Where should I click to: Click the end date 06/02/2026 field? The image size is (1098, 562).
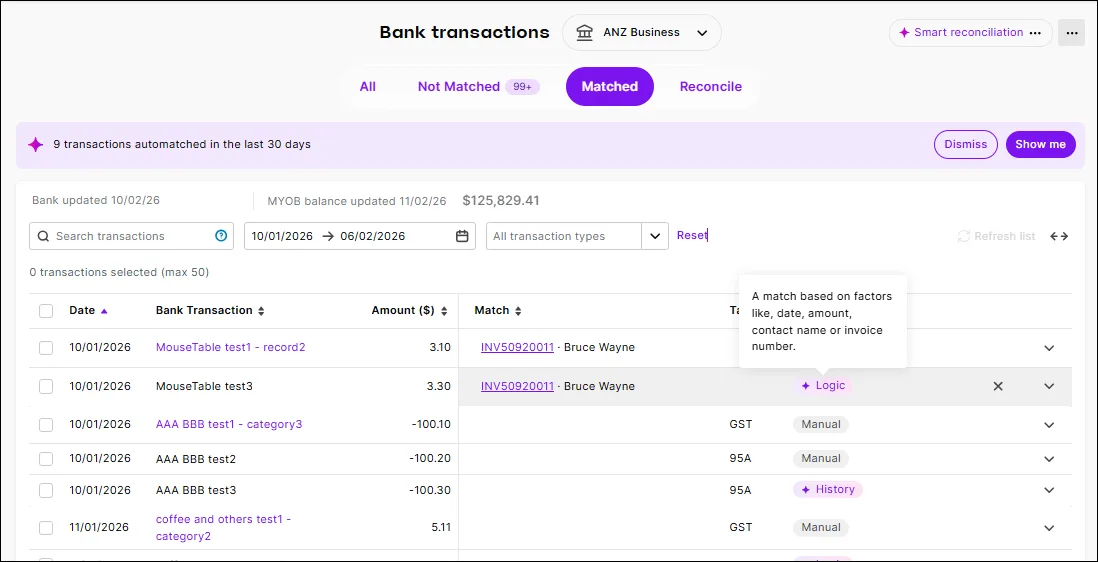(x=373, y=236)
